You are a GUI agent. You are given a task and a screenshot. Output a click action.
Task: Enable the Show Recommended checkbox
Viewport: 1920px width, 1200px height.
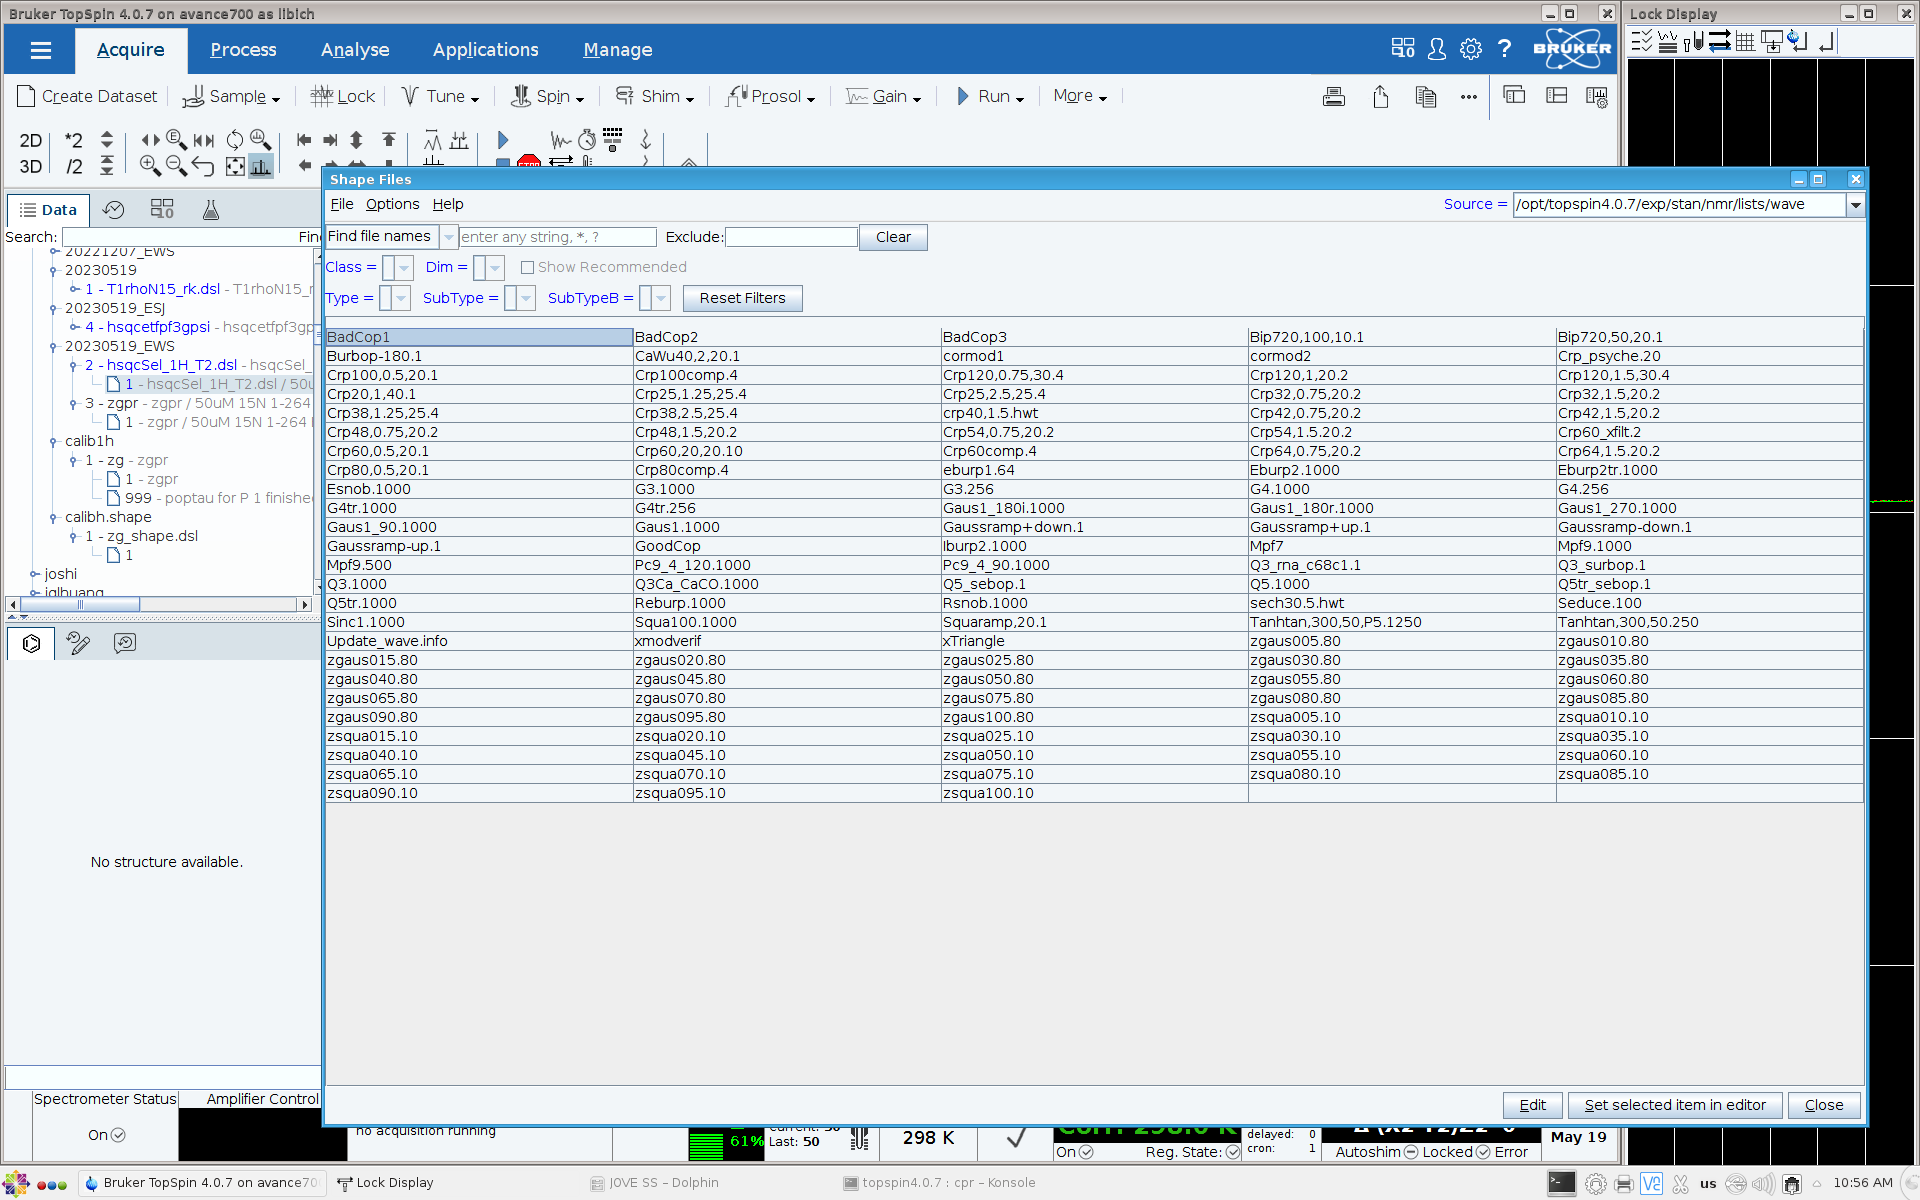(527, 268)
